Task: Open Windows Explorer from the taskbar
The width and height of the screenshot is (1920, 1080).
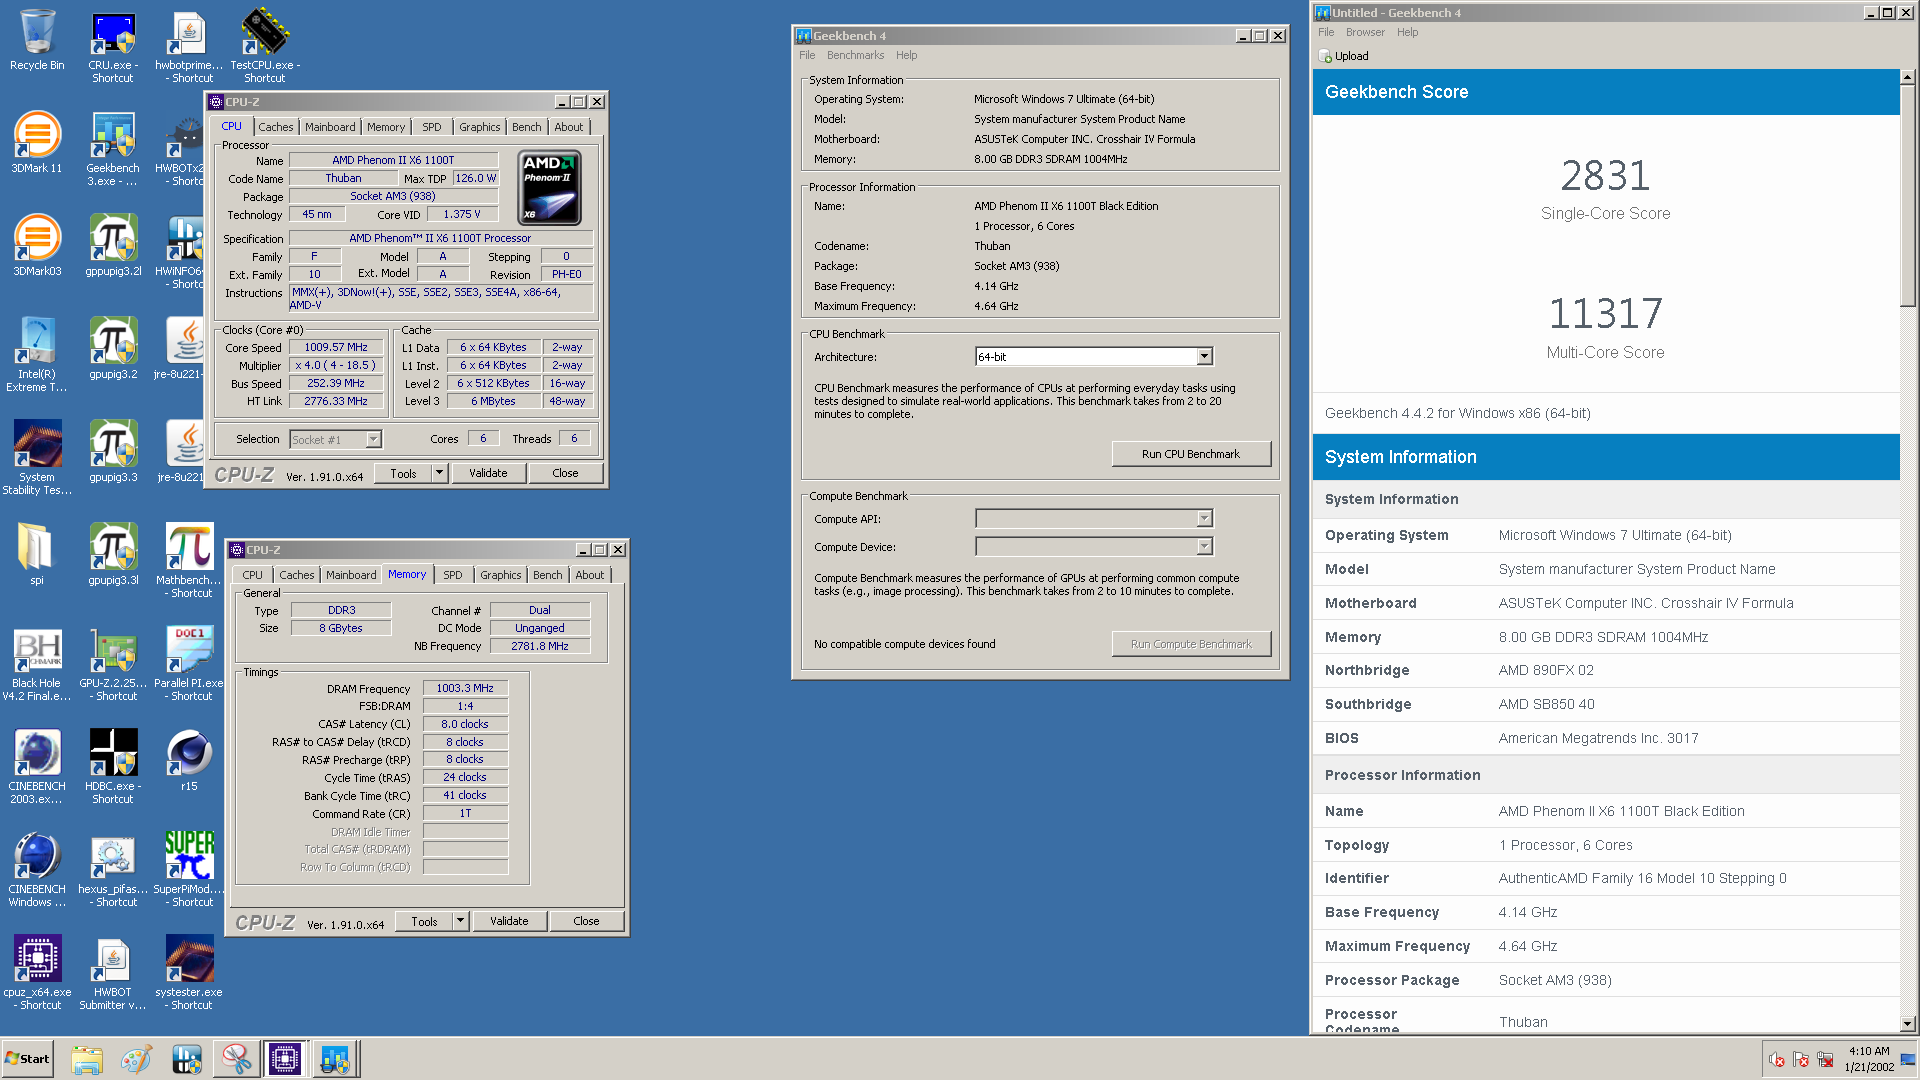Action: click(87, 1059)
